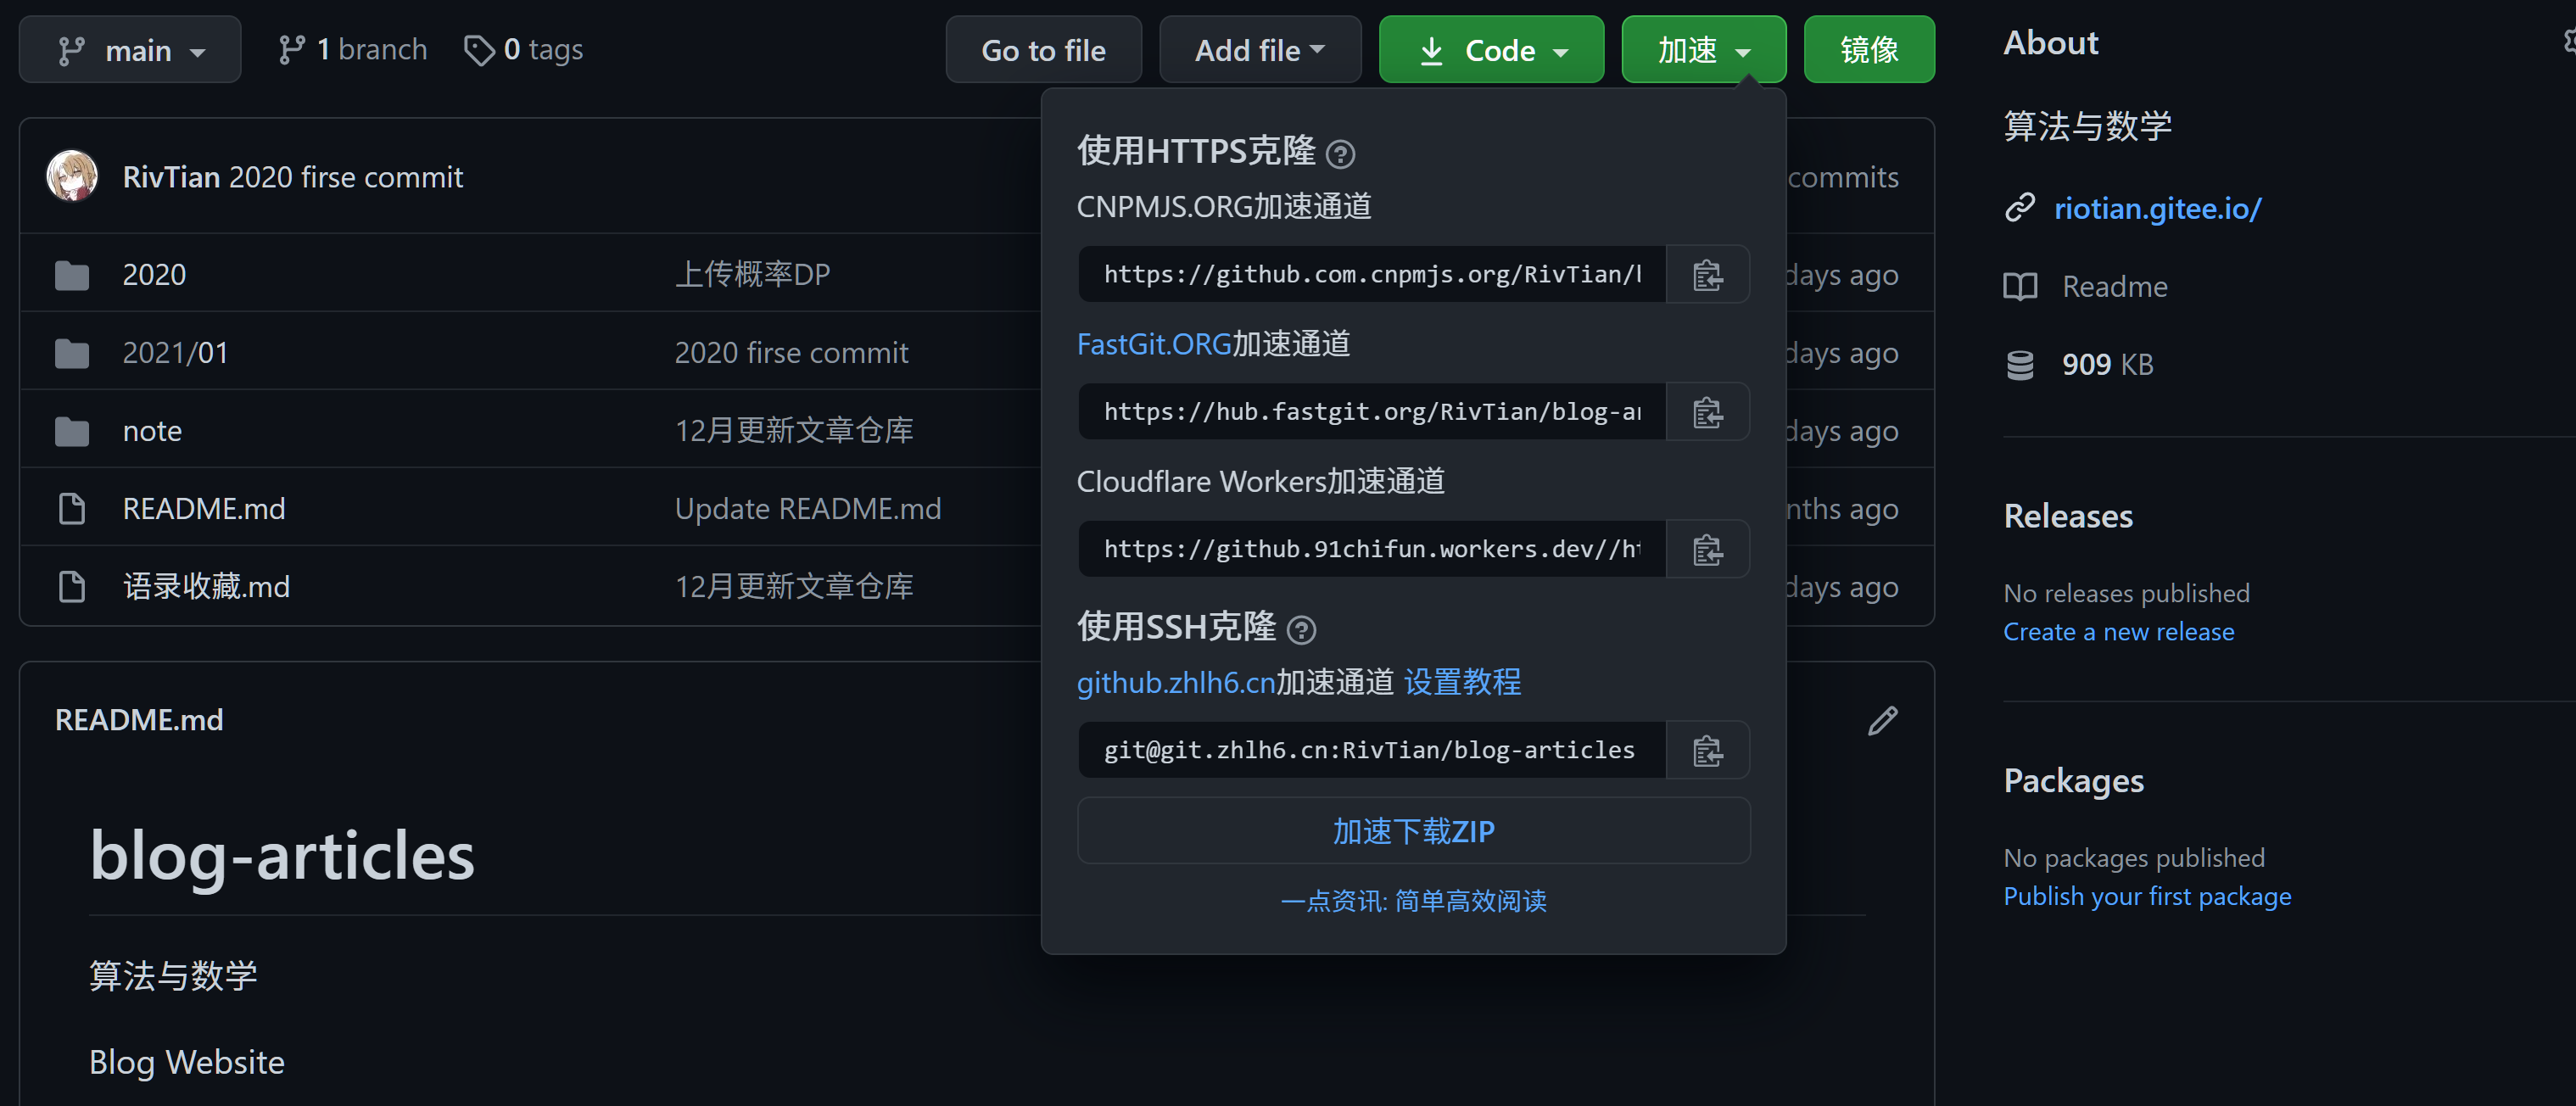Click the Readme book icon
Viewport: 2576px width, 1106px height.
[x=2020, y=287]
